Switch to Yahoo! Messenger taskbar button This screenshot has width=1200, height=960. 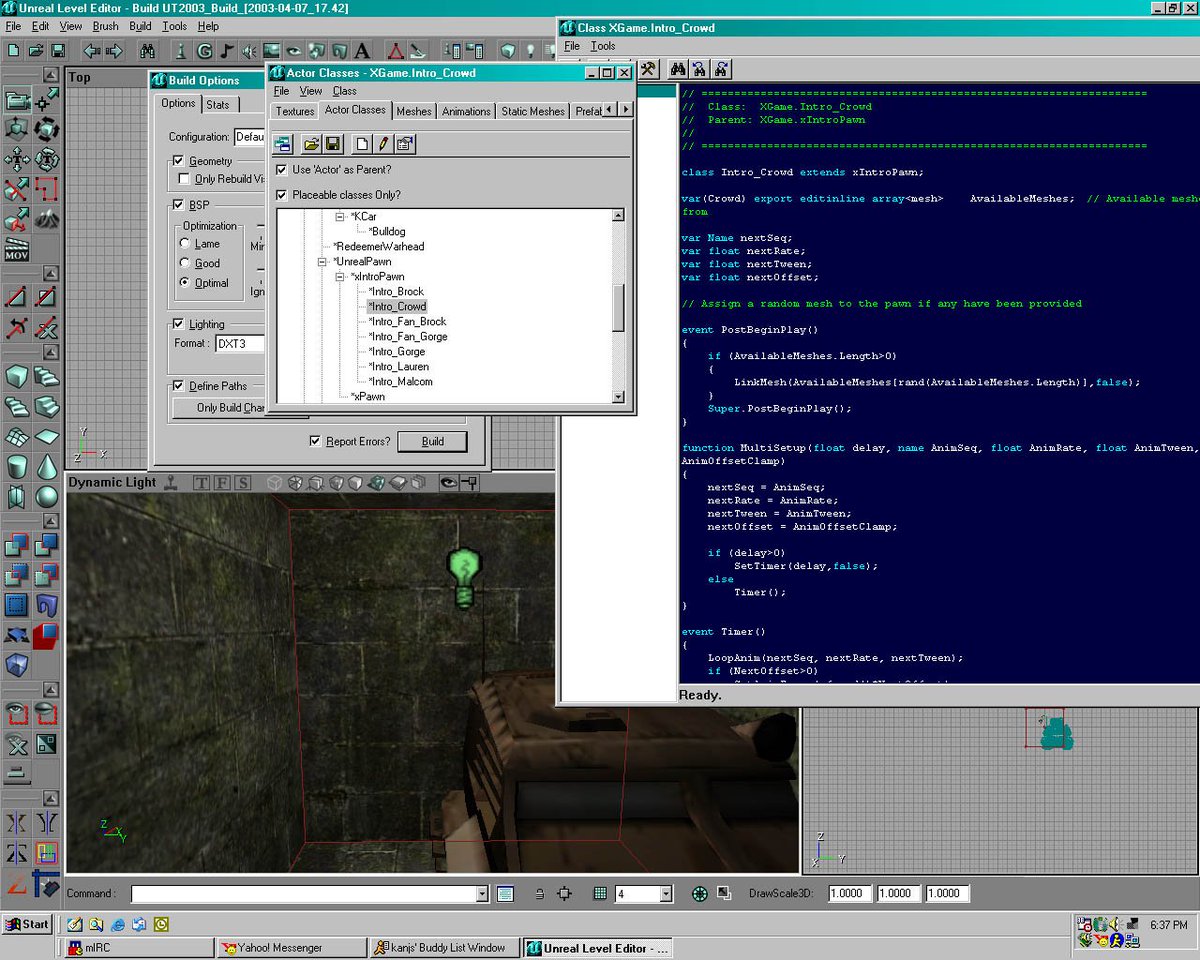pos(292,947)
